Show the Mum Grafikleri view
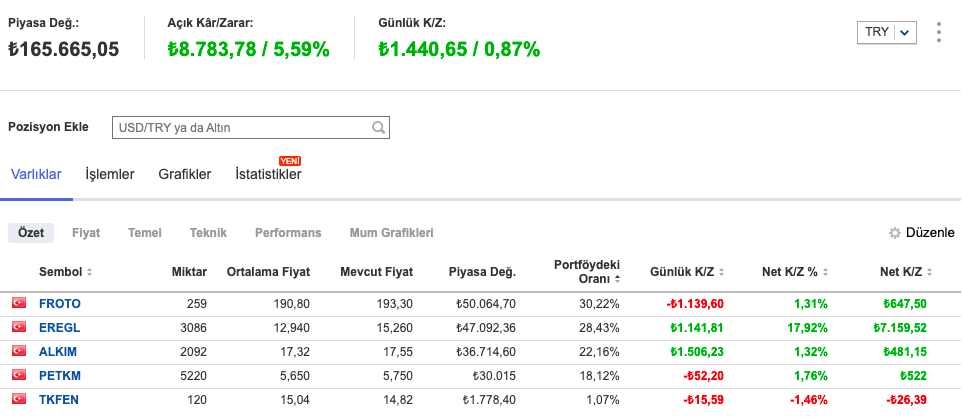Image resolution: width=962 pixels, height=419 pixels. 391,233
